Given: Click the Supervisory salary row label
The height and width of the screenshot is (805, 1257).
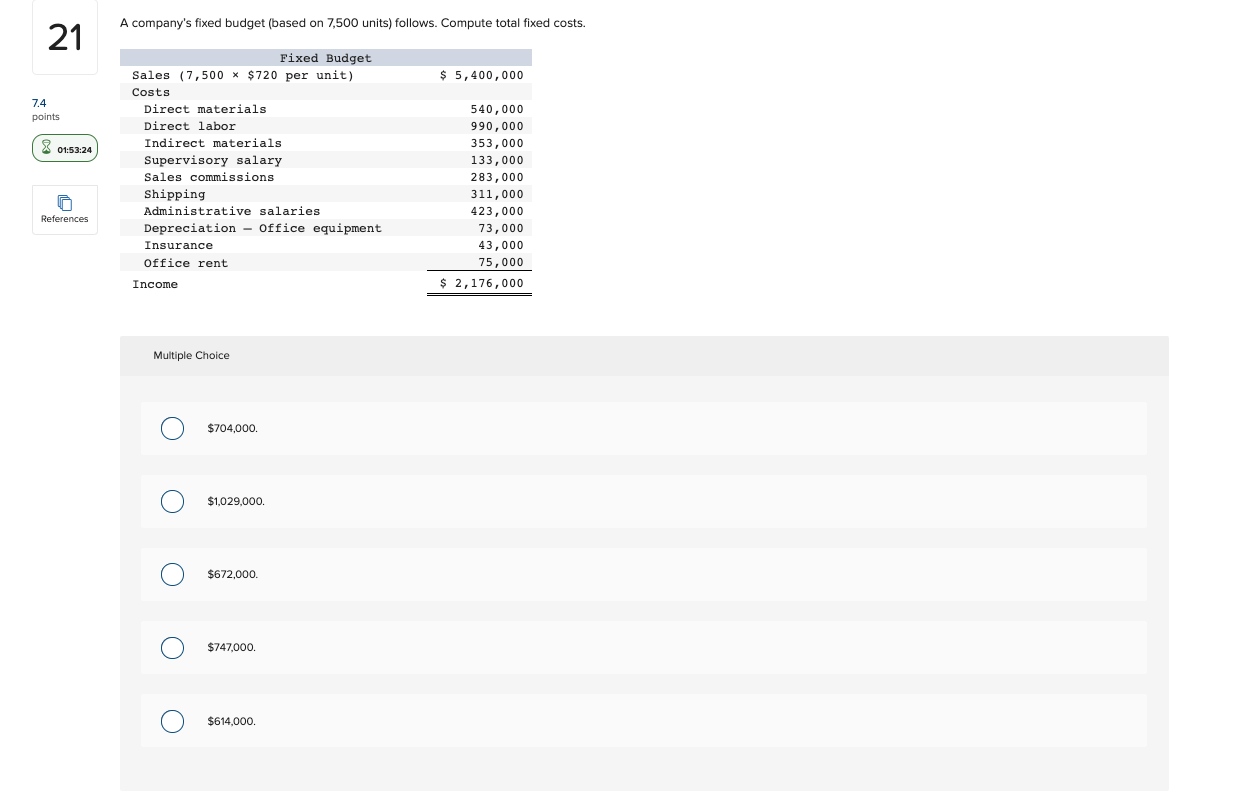Looking at the screenshot, I should [x=213, y=160].
